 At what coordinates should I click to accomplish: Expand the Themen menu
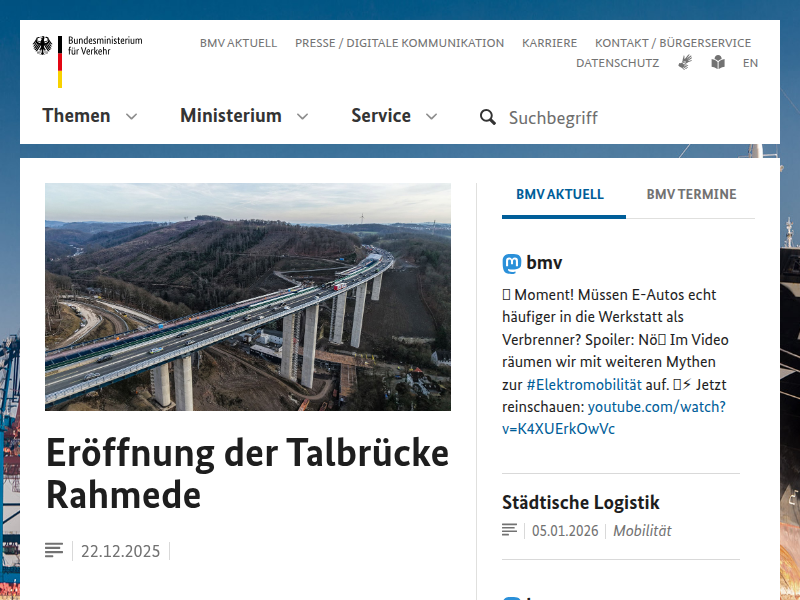pos(89,116)
